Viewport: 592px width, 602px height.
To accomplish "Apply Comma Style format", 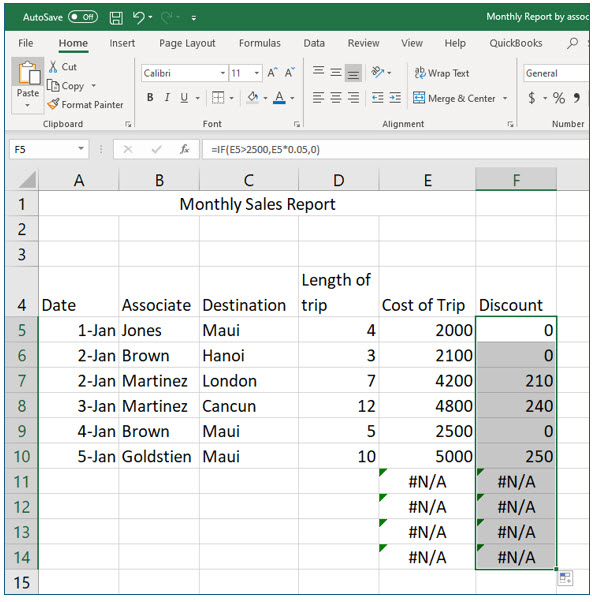I will 577,98.
